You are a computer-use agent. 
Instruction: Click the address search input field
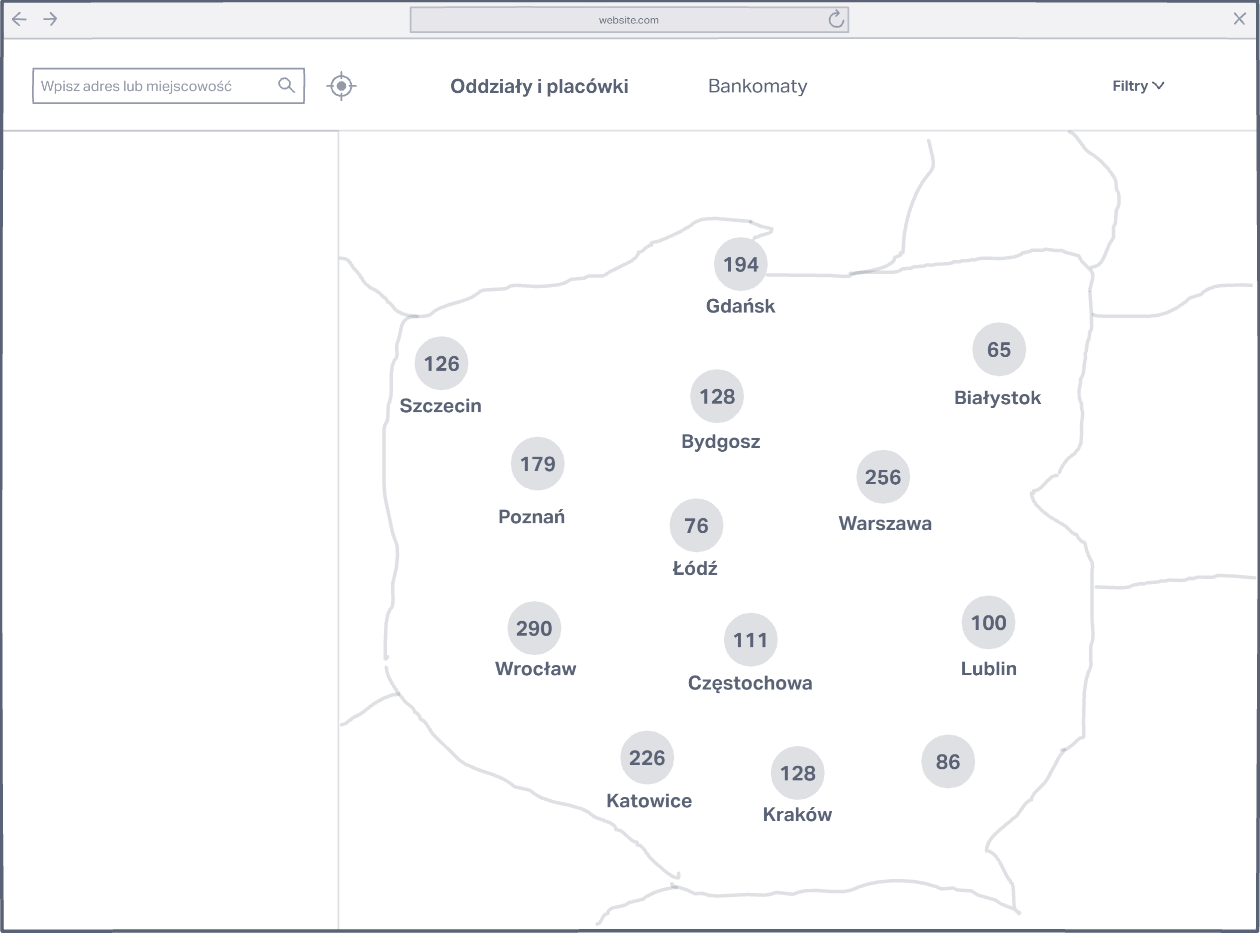tap(155, 86)
